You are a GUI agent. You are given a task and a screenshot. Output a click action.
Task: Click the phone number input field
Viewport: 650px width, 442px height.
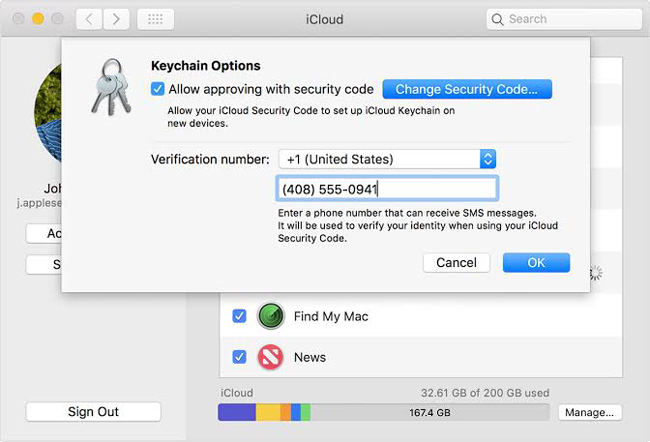(x=386, y=189)
